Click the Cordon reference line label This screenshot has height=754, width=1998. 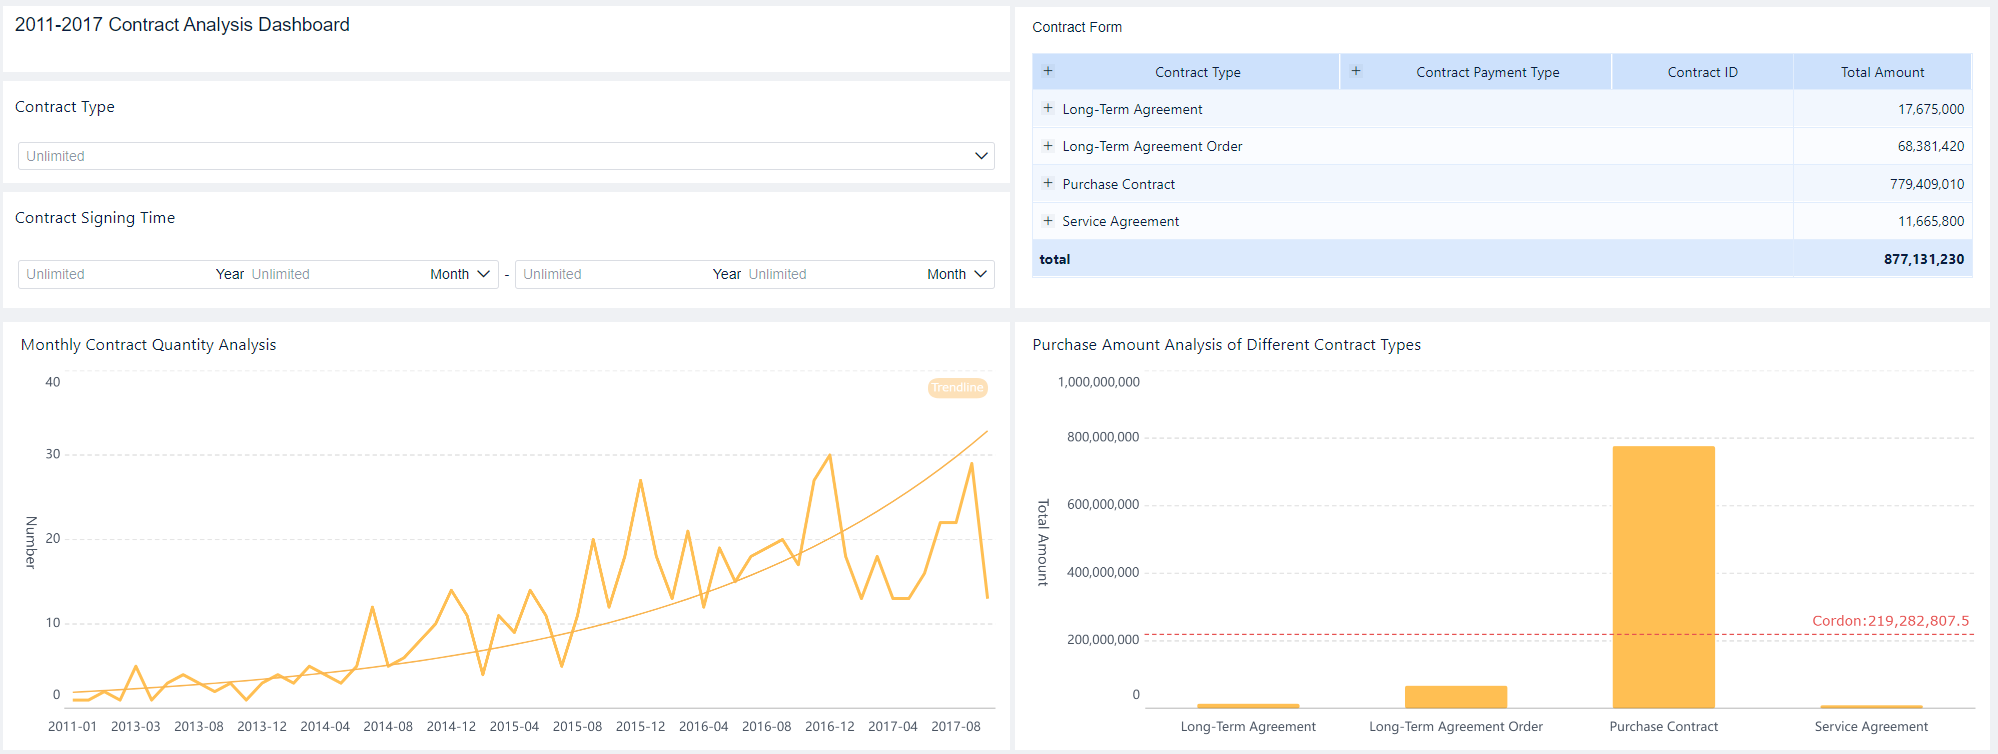1890,621
